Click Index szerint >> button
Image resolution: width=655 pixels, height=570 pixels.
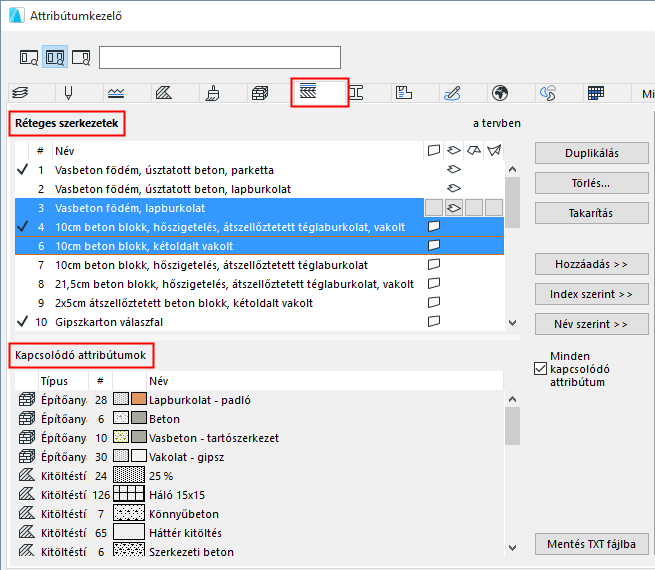click(592, 294)
